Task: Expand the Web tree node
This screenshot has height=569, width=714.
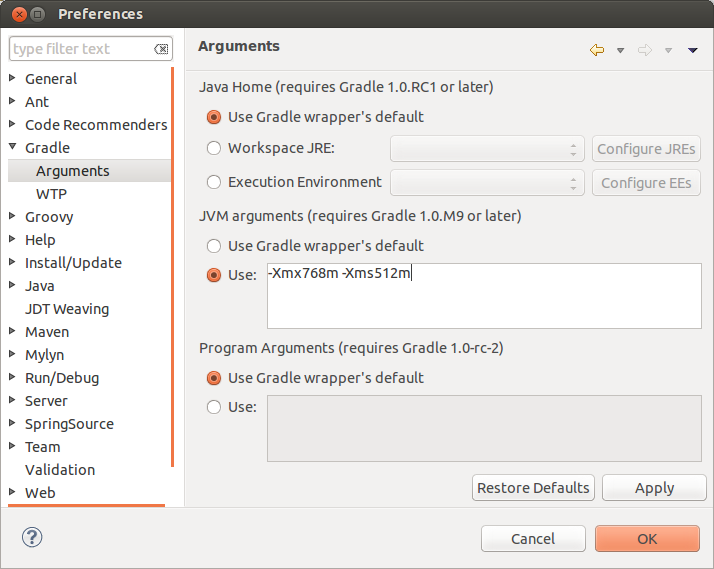Action: click(12, 492)
